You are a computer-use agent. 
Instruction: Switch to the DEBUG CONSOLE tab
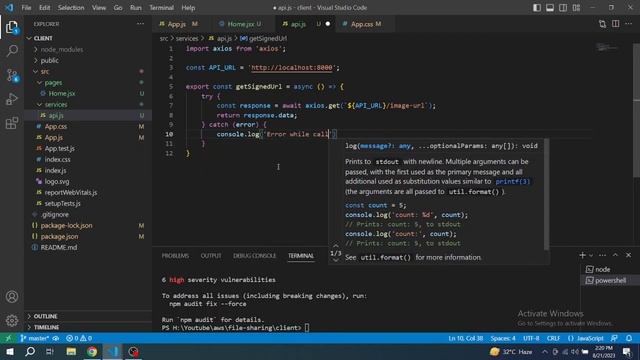(255, 256)
